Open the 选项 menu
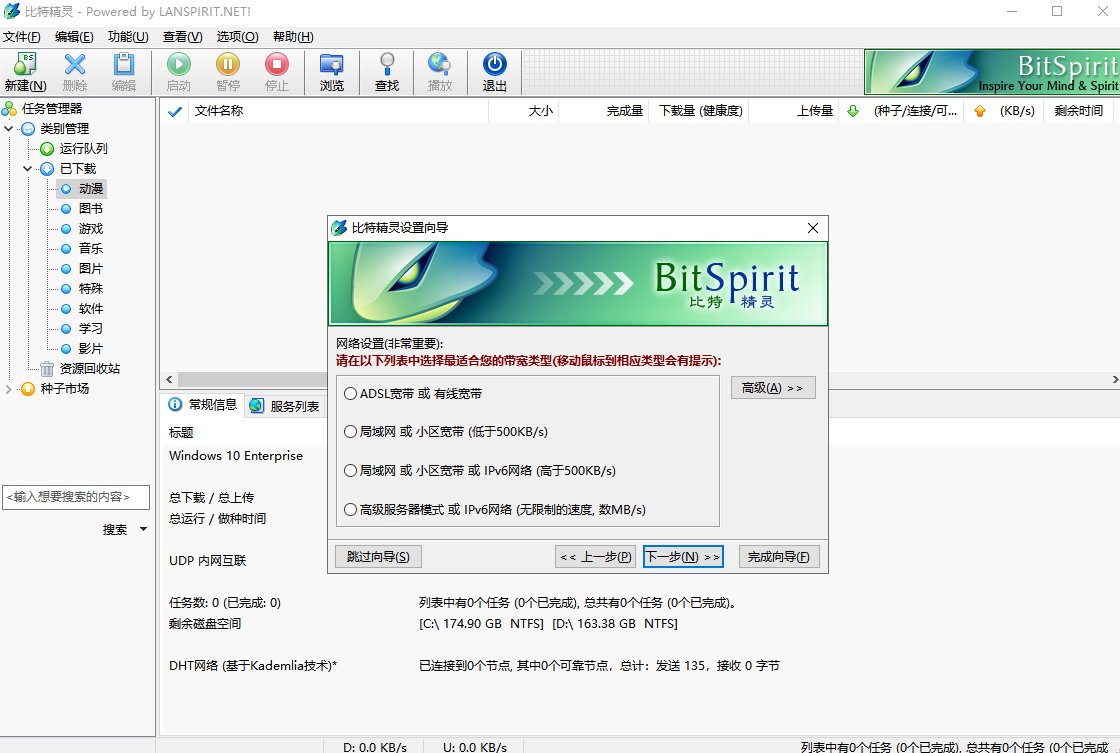1120x753 pixels. (236, 35)
